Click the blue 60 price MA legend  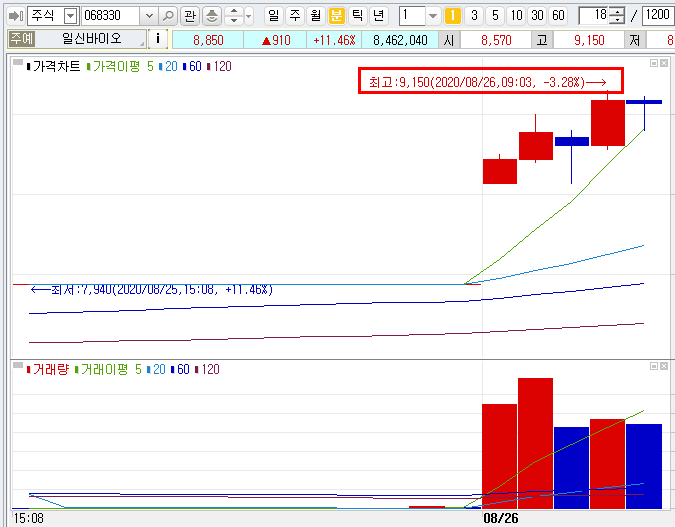point(192,66)
